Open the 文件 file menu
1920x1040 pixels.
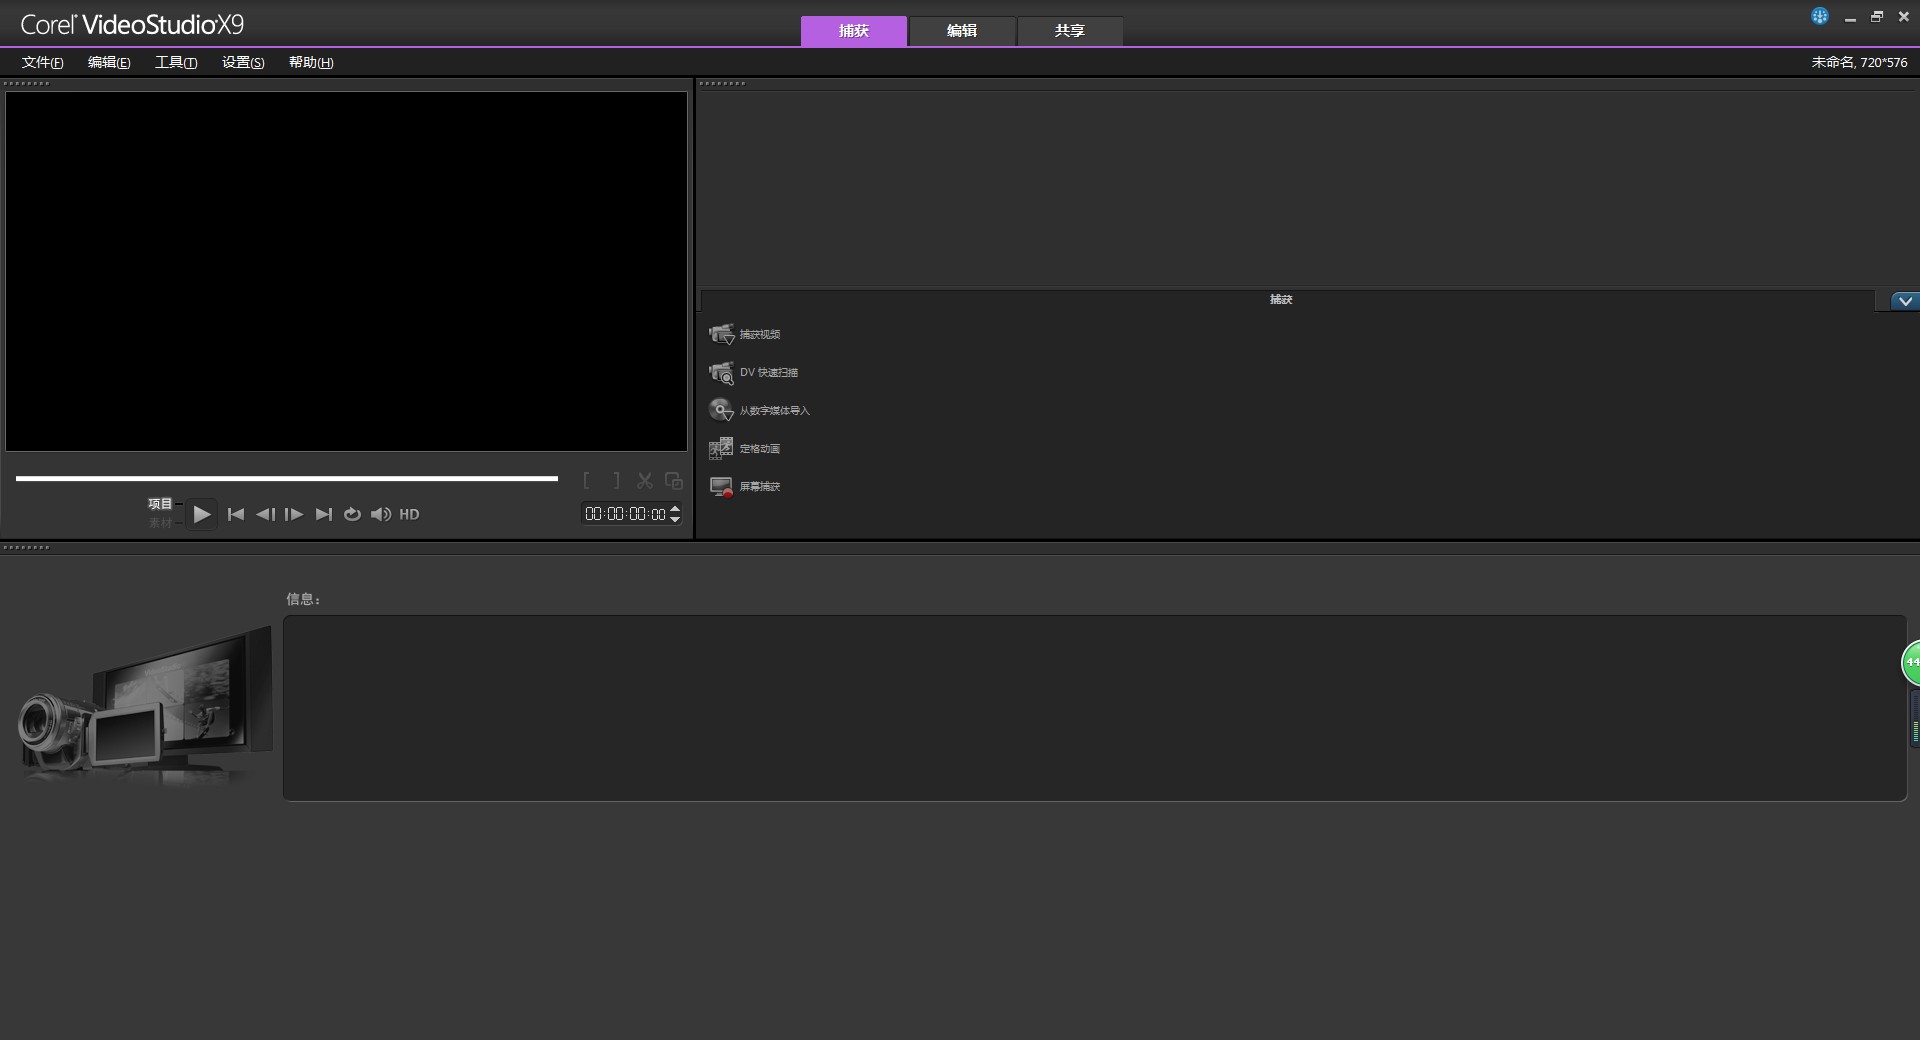pos(42,62)
